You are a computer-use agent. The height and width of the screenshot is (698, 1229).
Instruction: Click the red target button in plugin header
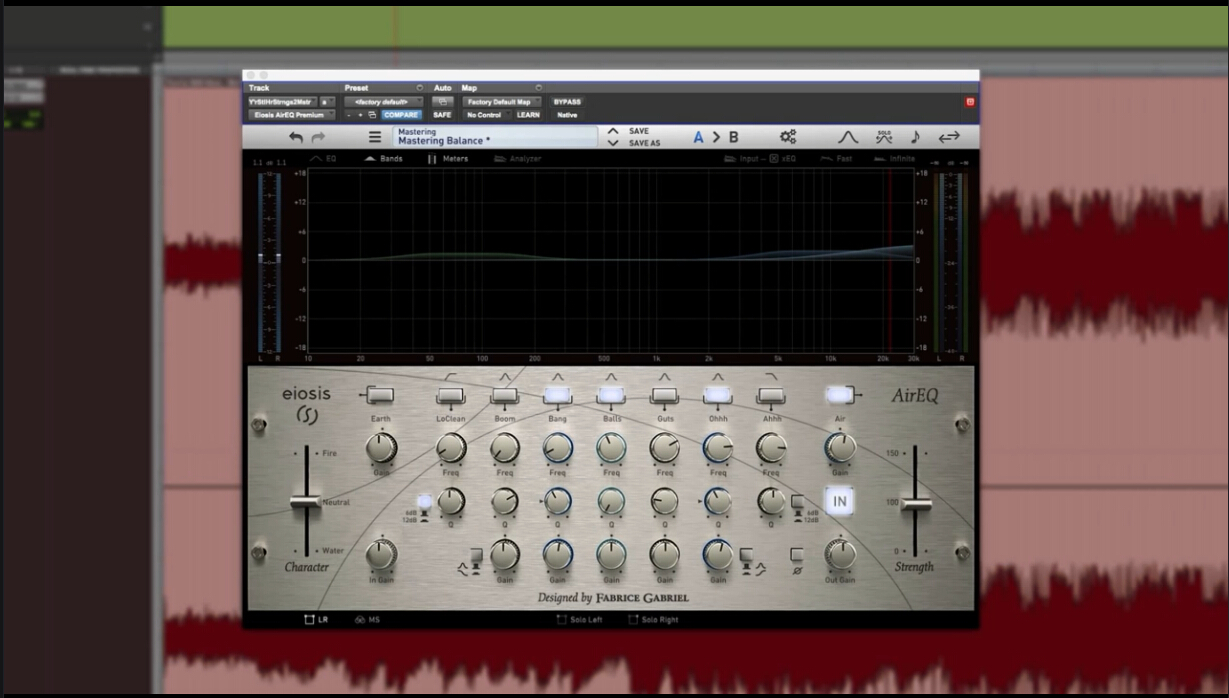(x=969, y=102)
